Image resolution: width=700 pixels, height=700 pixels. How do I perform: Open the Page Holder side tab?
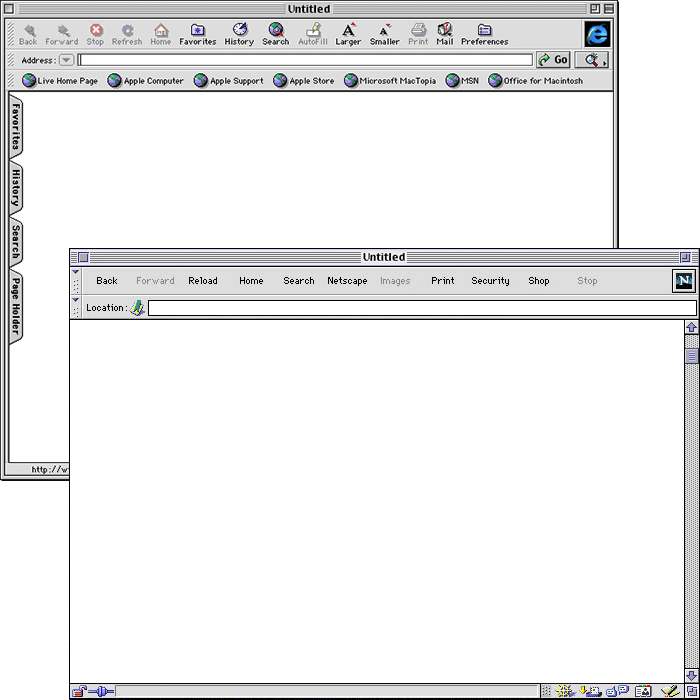(x=16, y=306)
